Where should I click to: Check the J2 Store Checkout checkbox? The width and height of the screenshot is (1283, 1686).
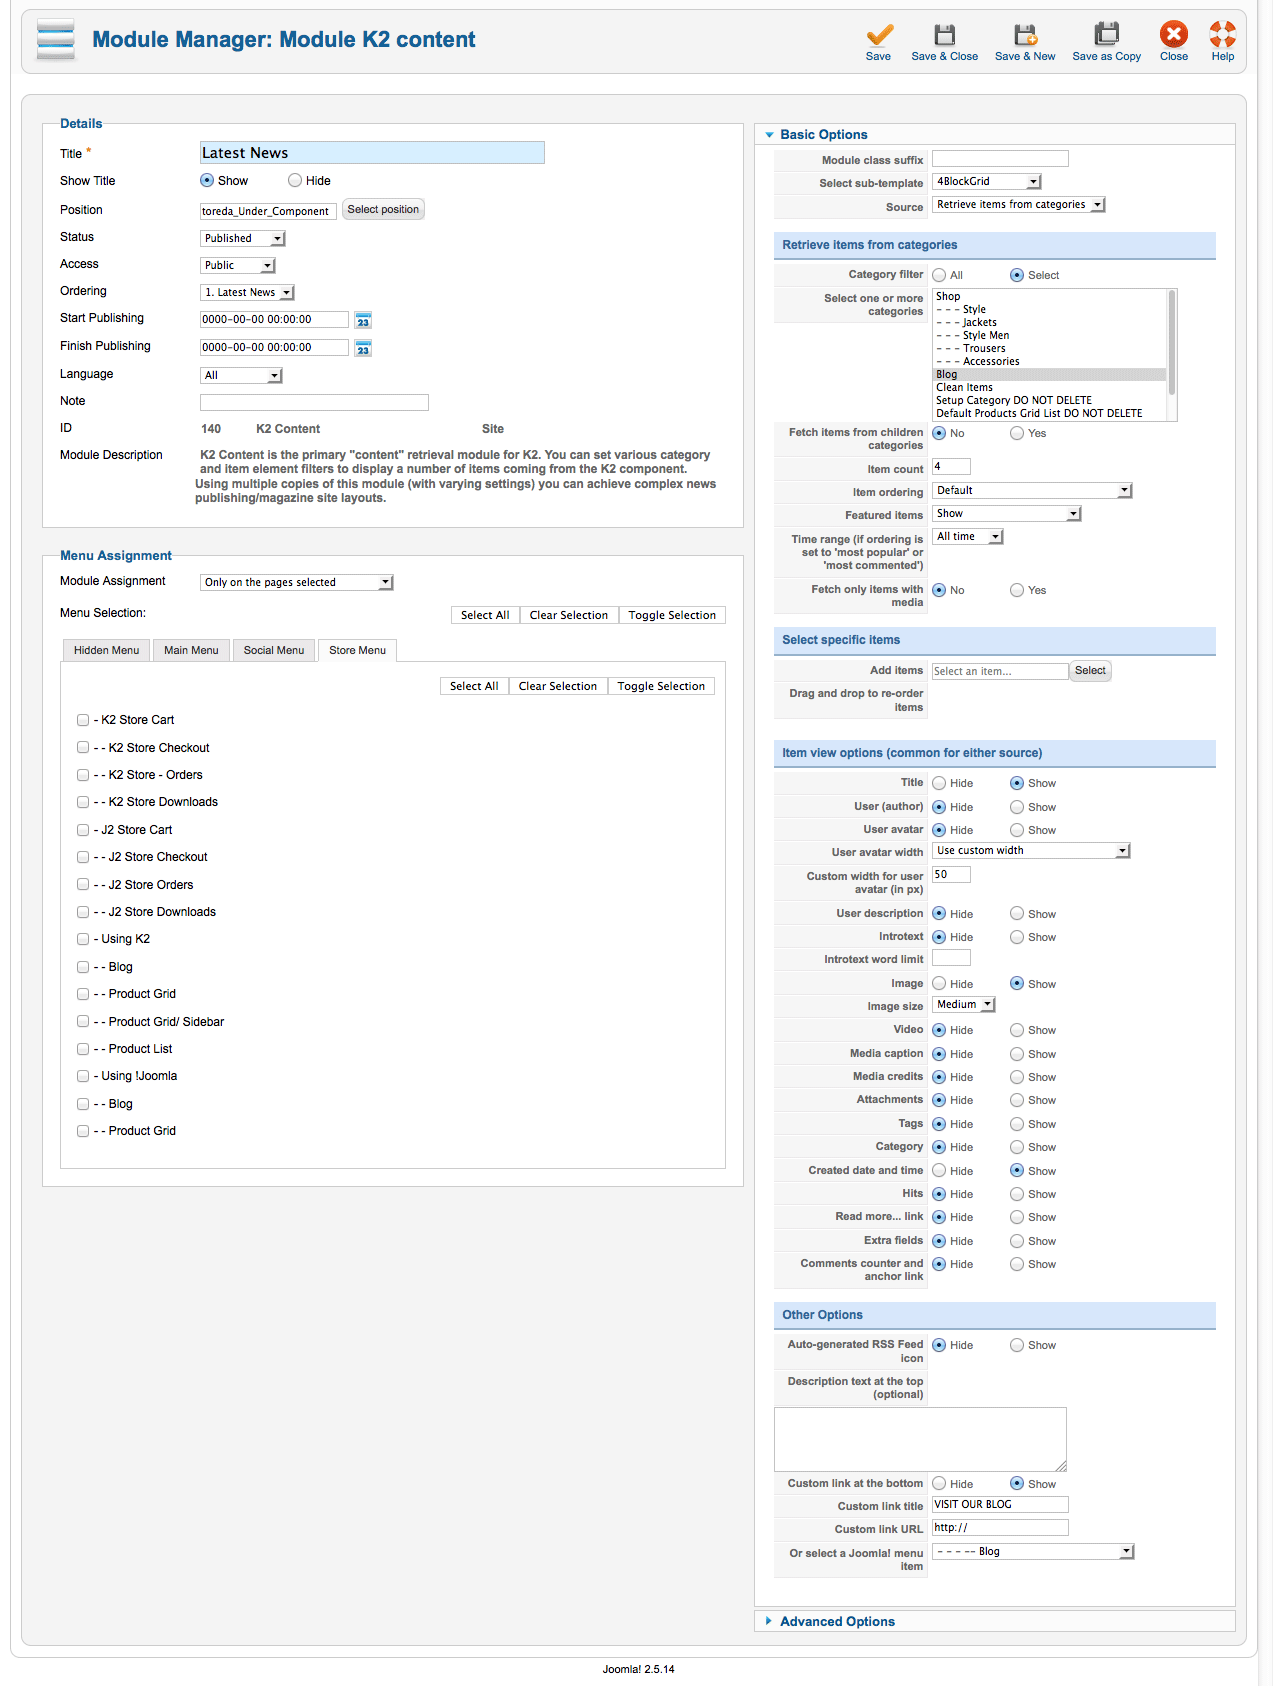83,857
